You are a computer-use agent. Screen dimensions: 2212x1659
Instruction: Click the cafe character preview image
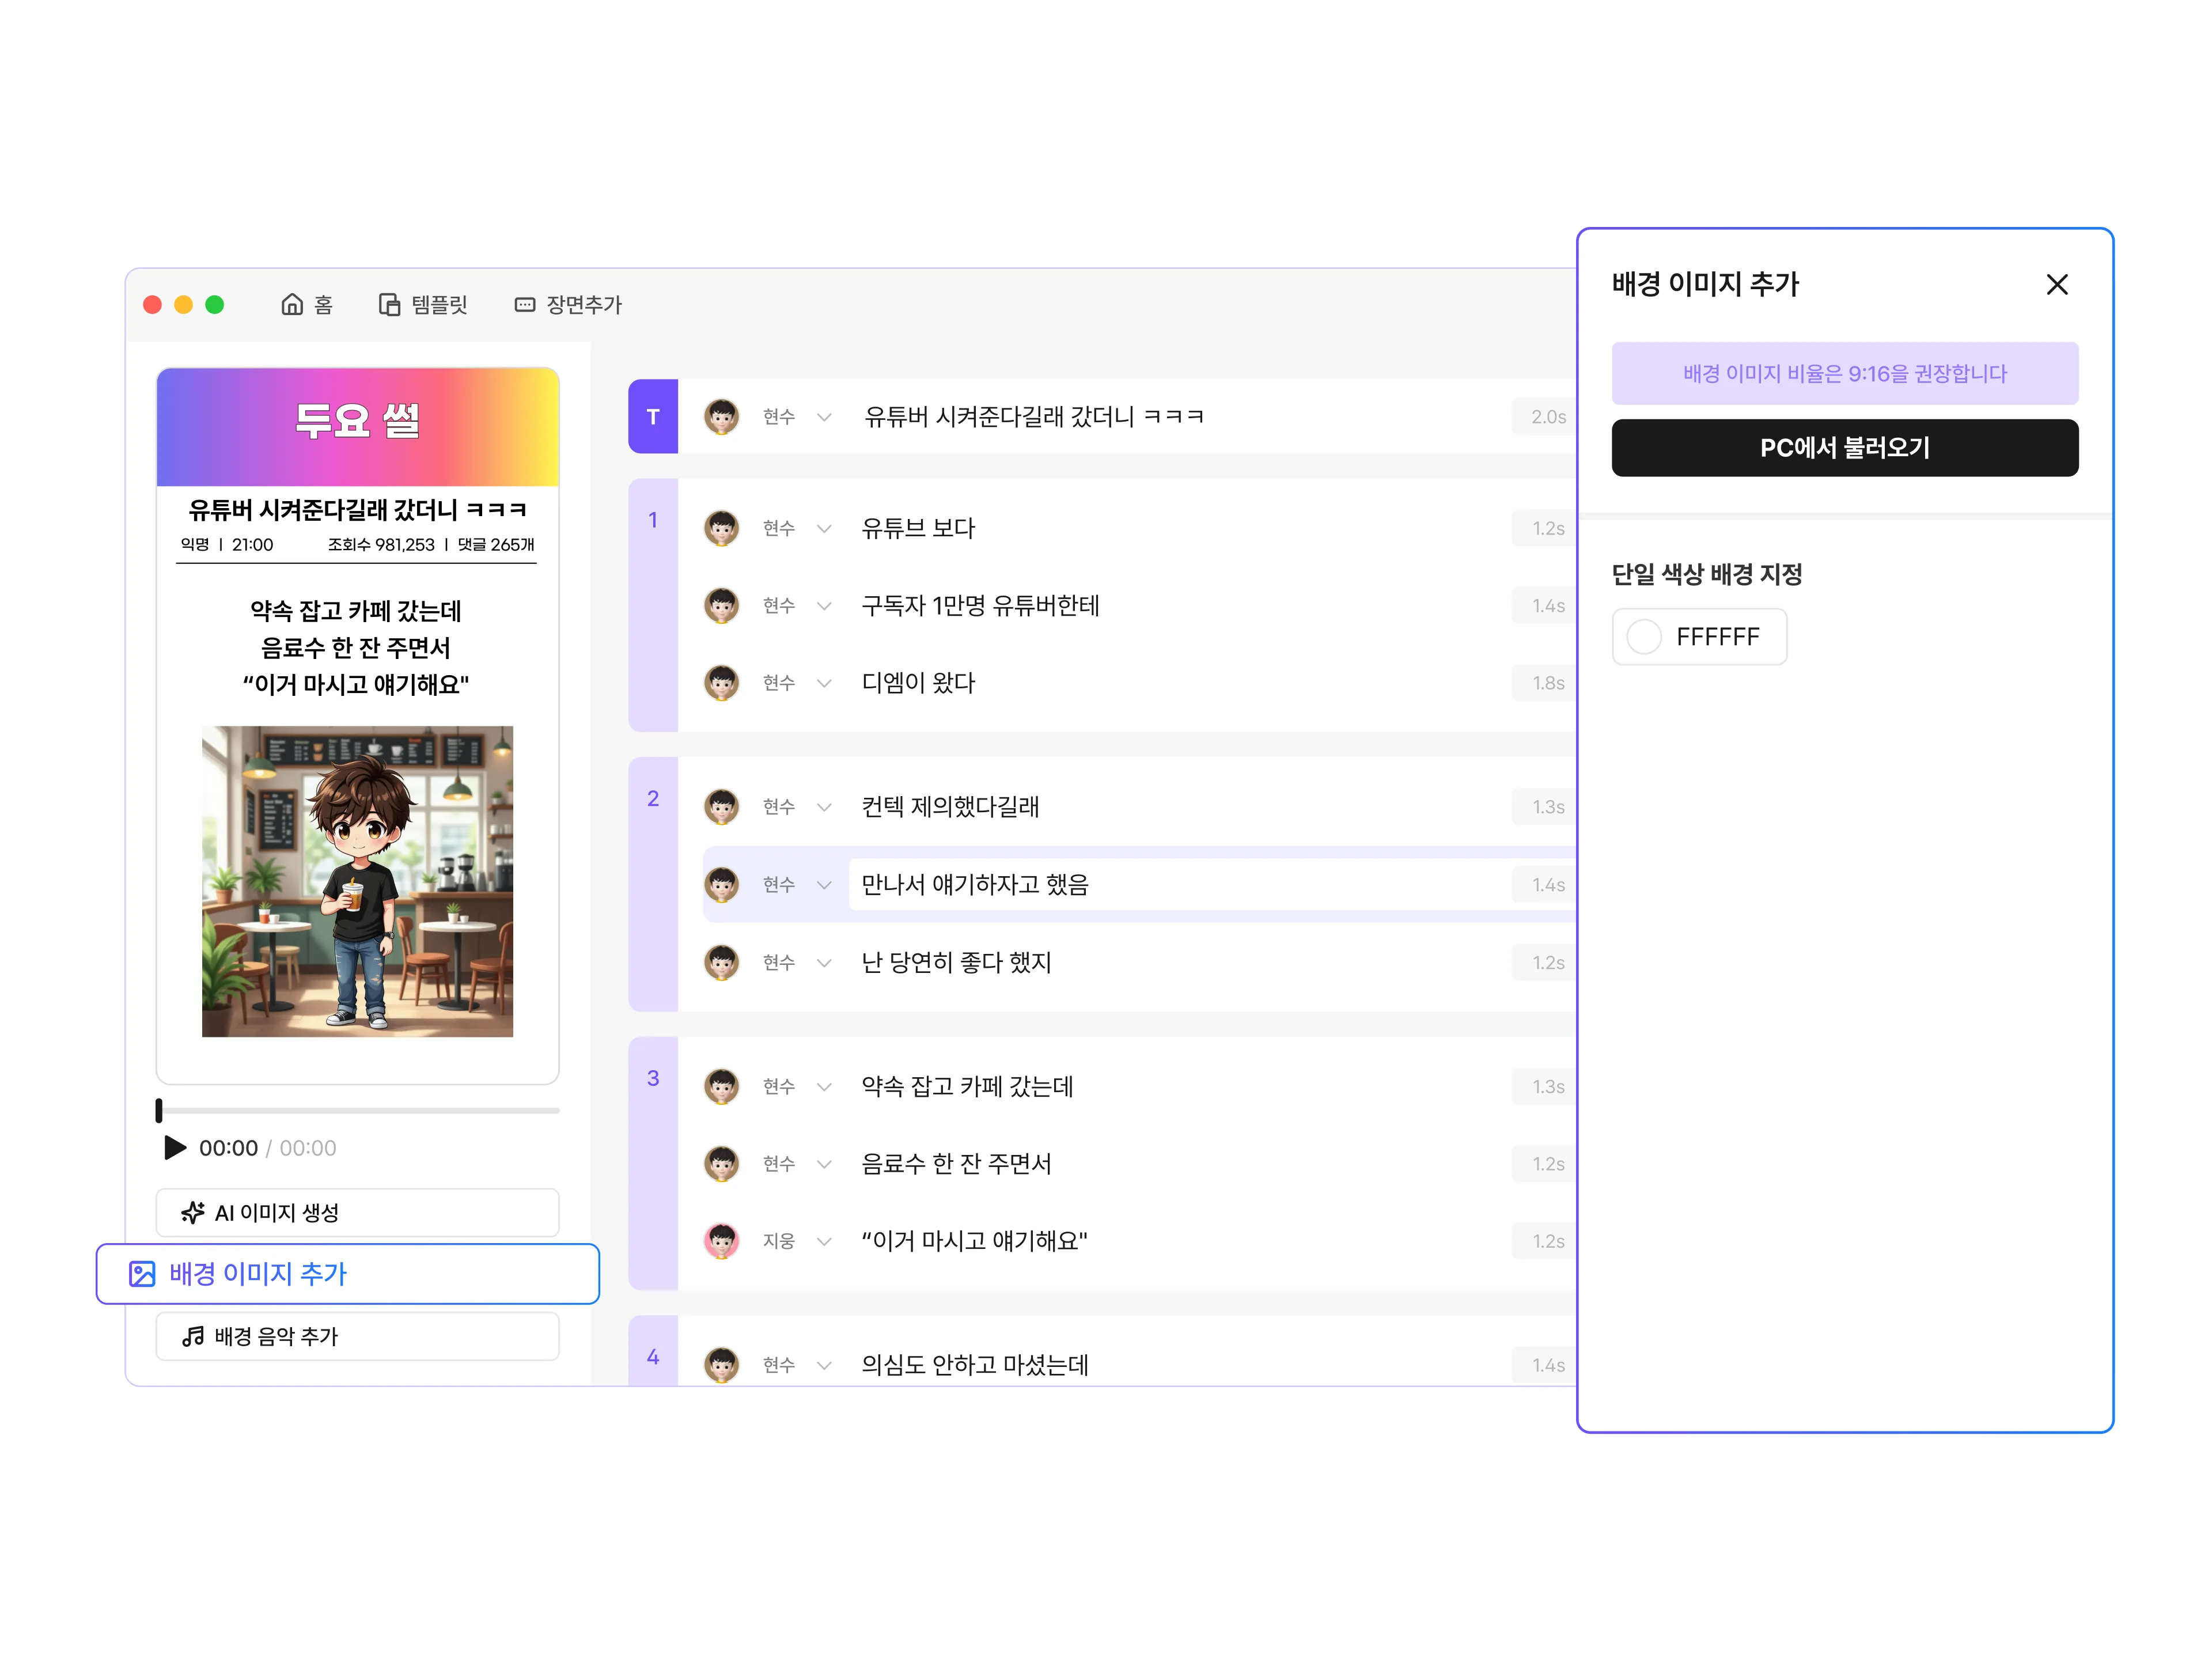tap(357, 881)
